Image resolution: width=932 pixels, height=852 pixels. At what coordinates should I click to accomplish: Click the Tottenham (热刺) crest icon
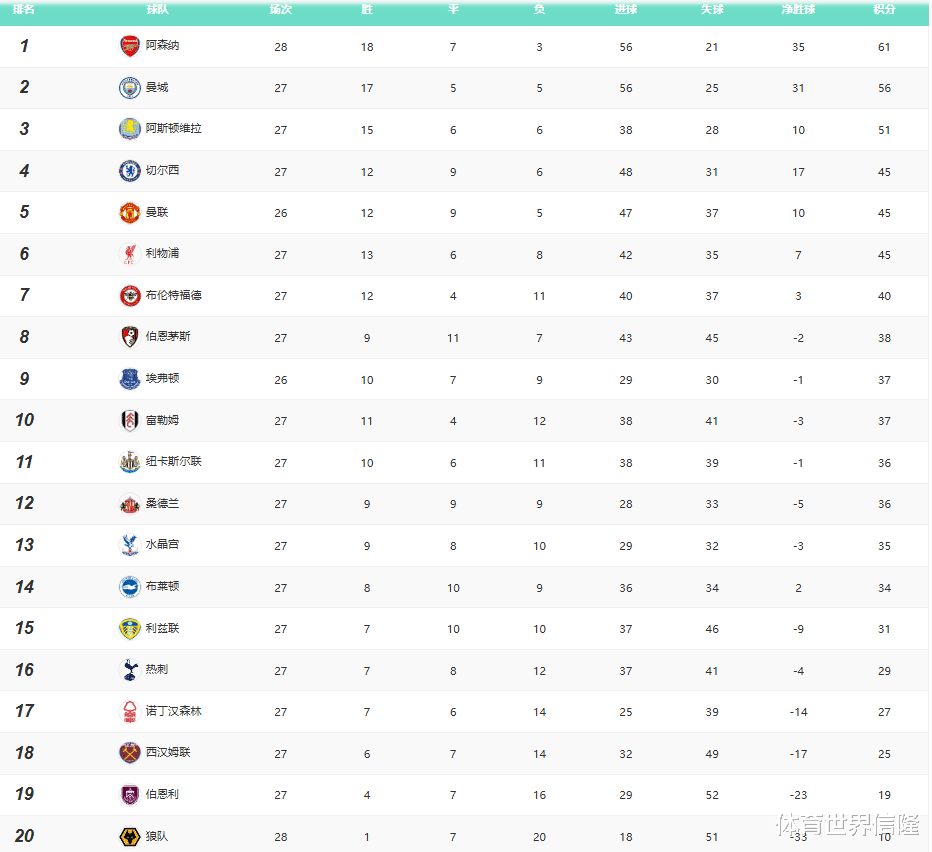tap(130, 670)
